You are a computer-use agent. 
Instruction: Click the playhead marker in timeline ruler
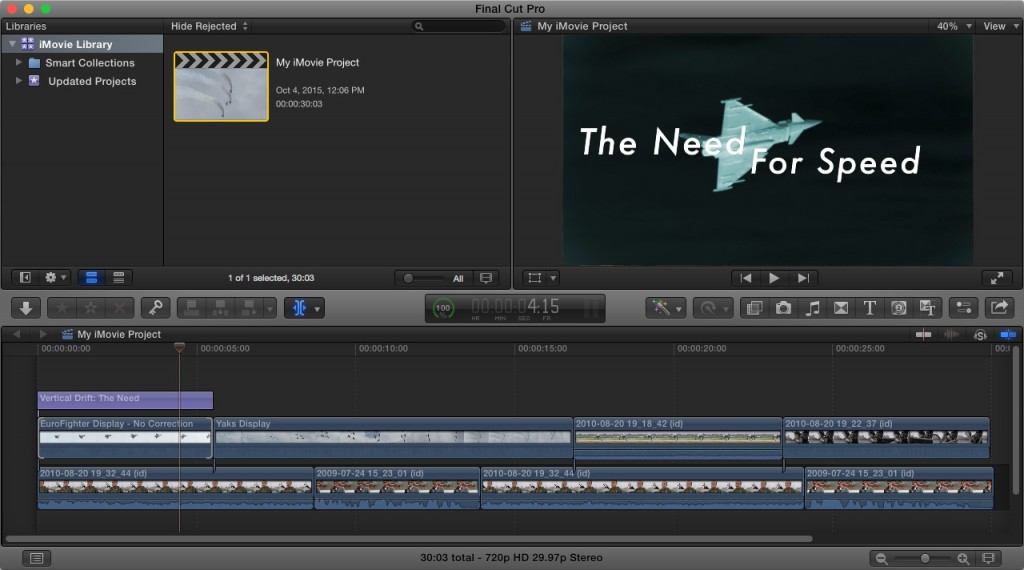coord(180,348)
